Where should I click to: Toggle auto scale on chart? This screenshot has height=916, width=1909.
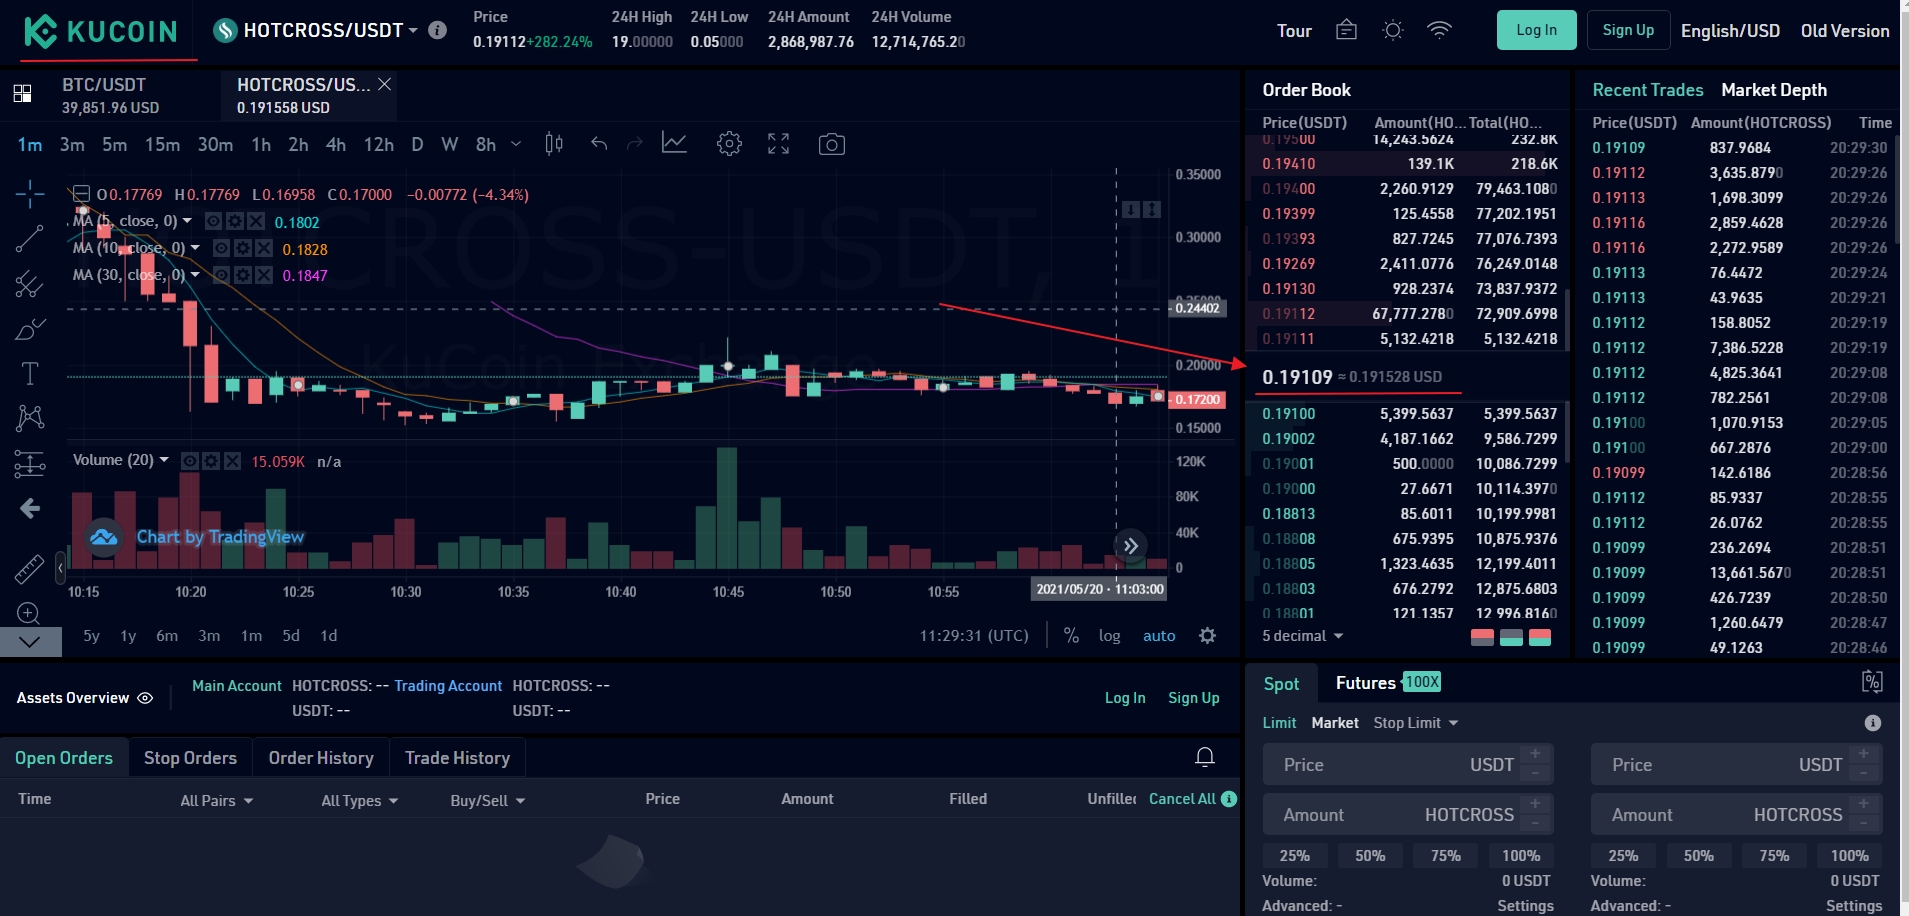tap(1159, 636)
